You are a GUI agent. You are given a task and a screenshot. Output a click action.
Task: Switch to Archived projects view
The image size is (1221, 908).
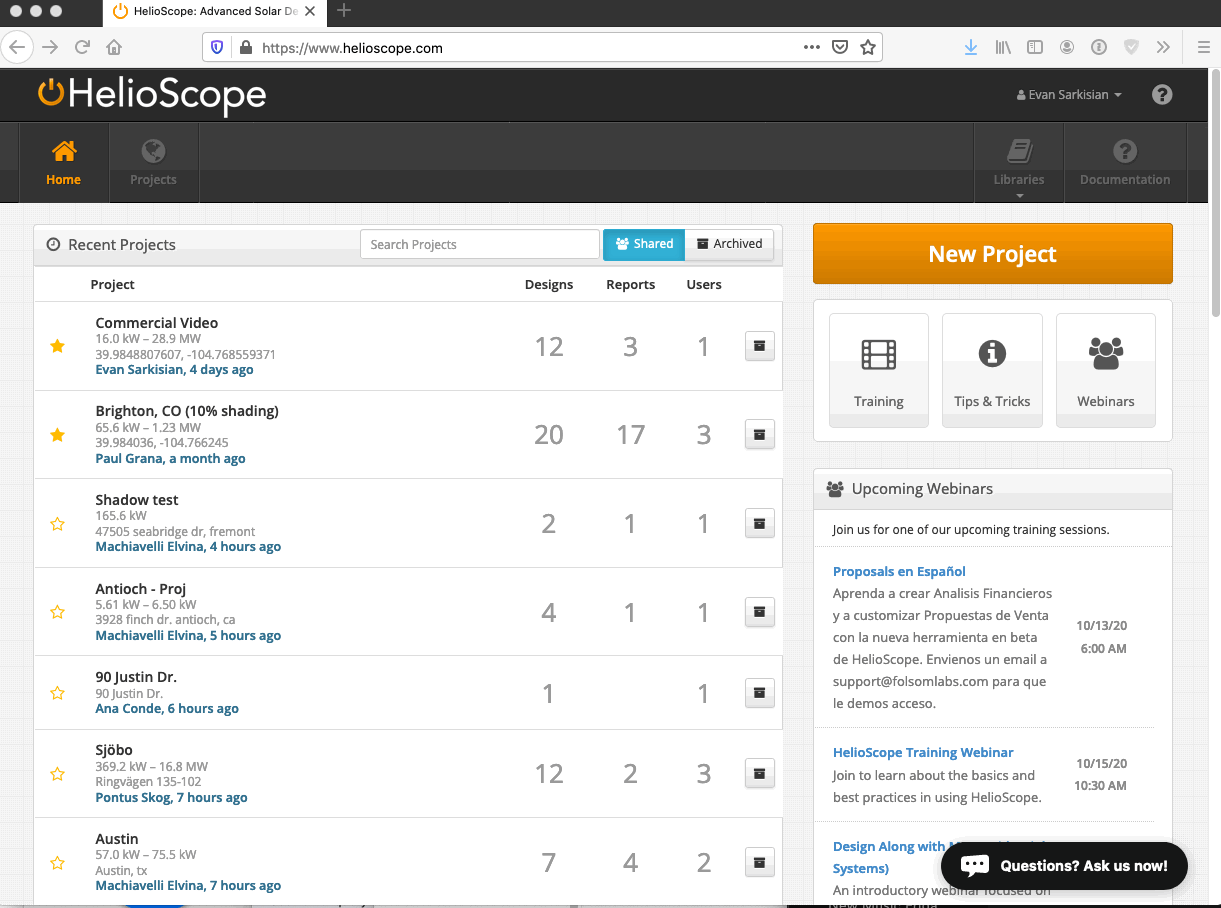point(729,243)
